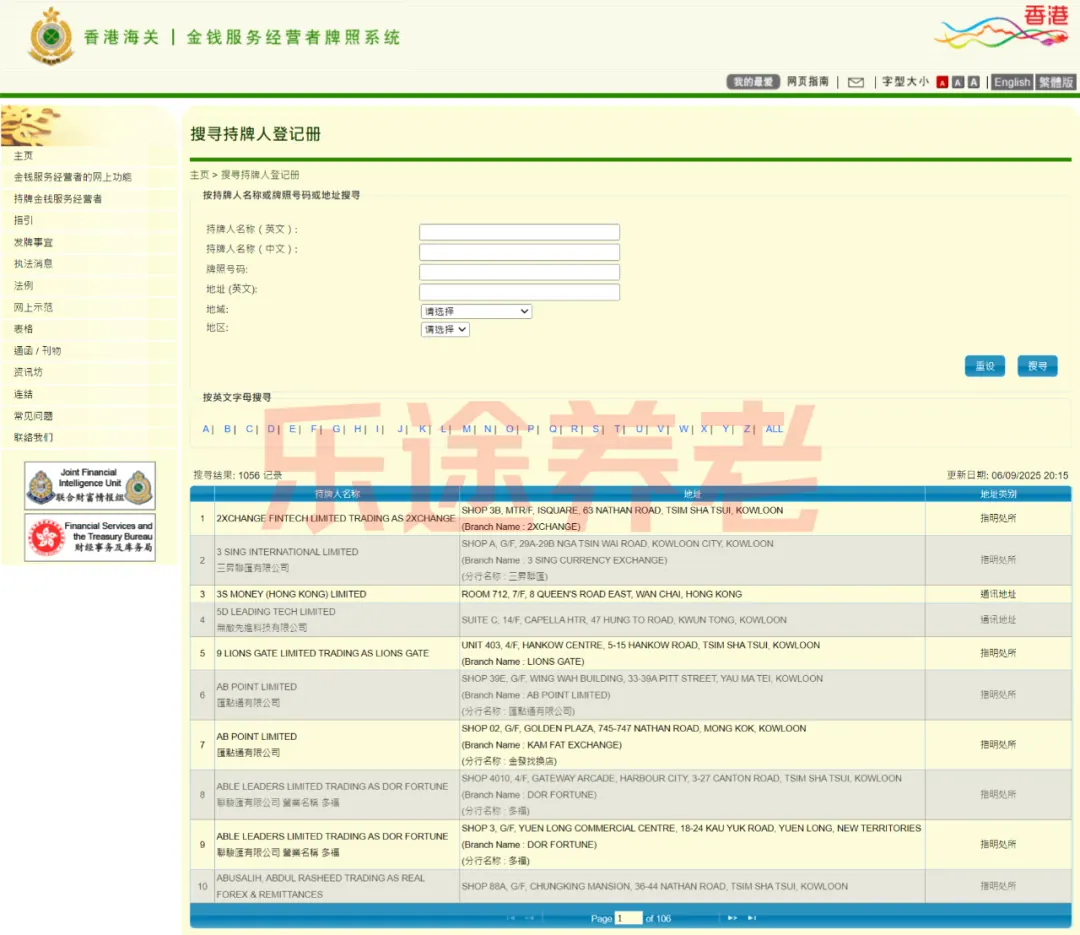This screenshot has height=935, width=1080.
Task: Select address ROOM 712, 7/F, 8 QUEEN'S ROAD EAST
Action: pyautogui.click(x=601, y=594)
